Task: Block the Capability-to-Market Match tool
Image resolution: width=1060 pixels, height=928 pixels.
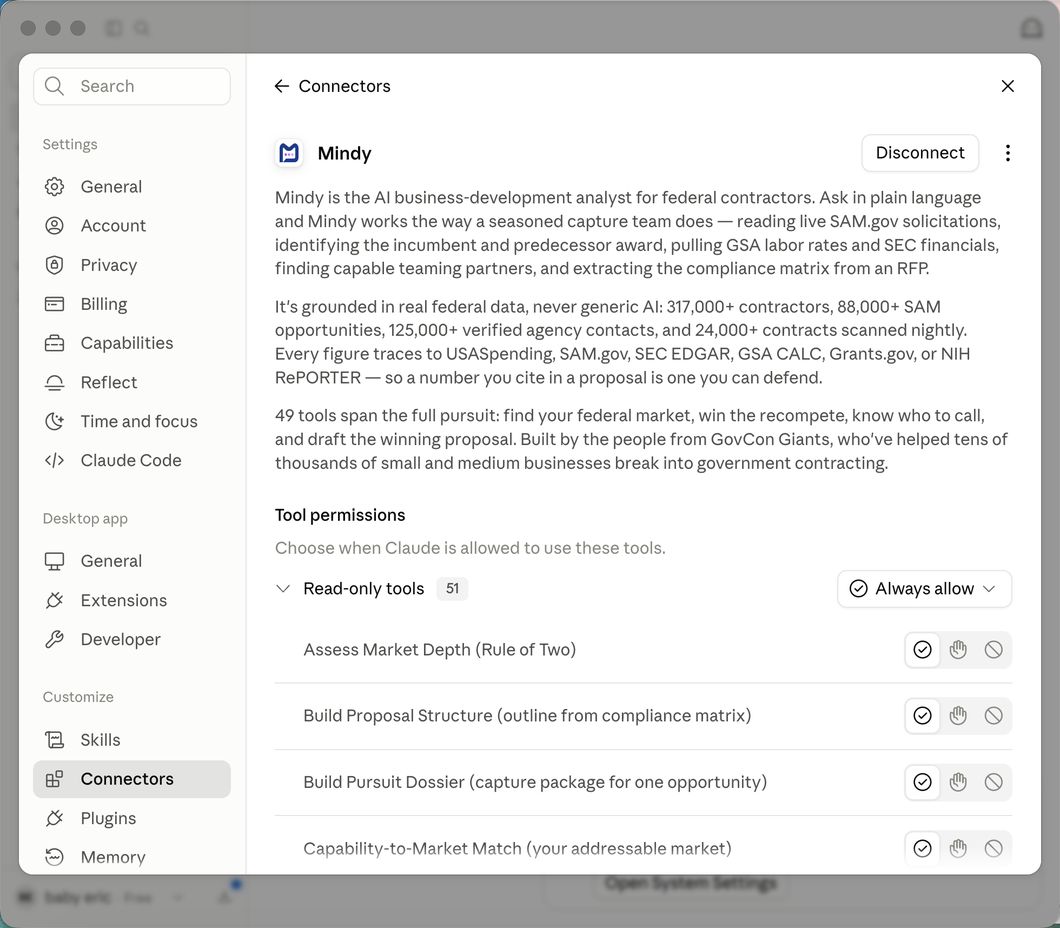Action: tap(993, 848)
